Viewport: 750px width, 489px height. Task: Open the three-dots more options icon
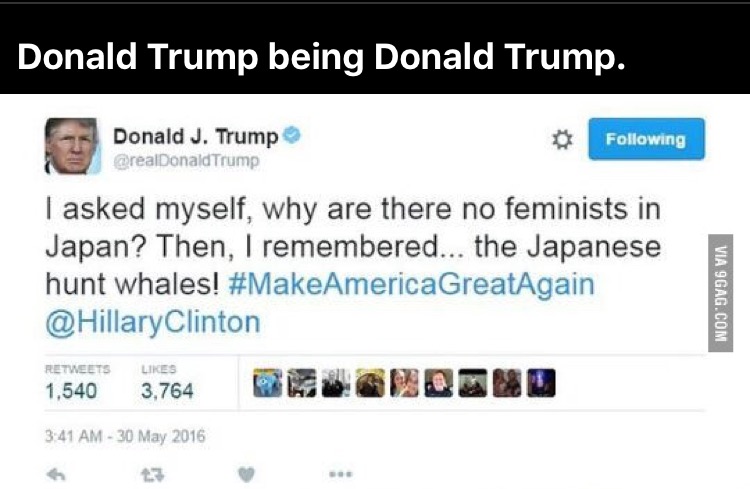[341, 474]
